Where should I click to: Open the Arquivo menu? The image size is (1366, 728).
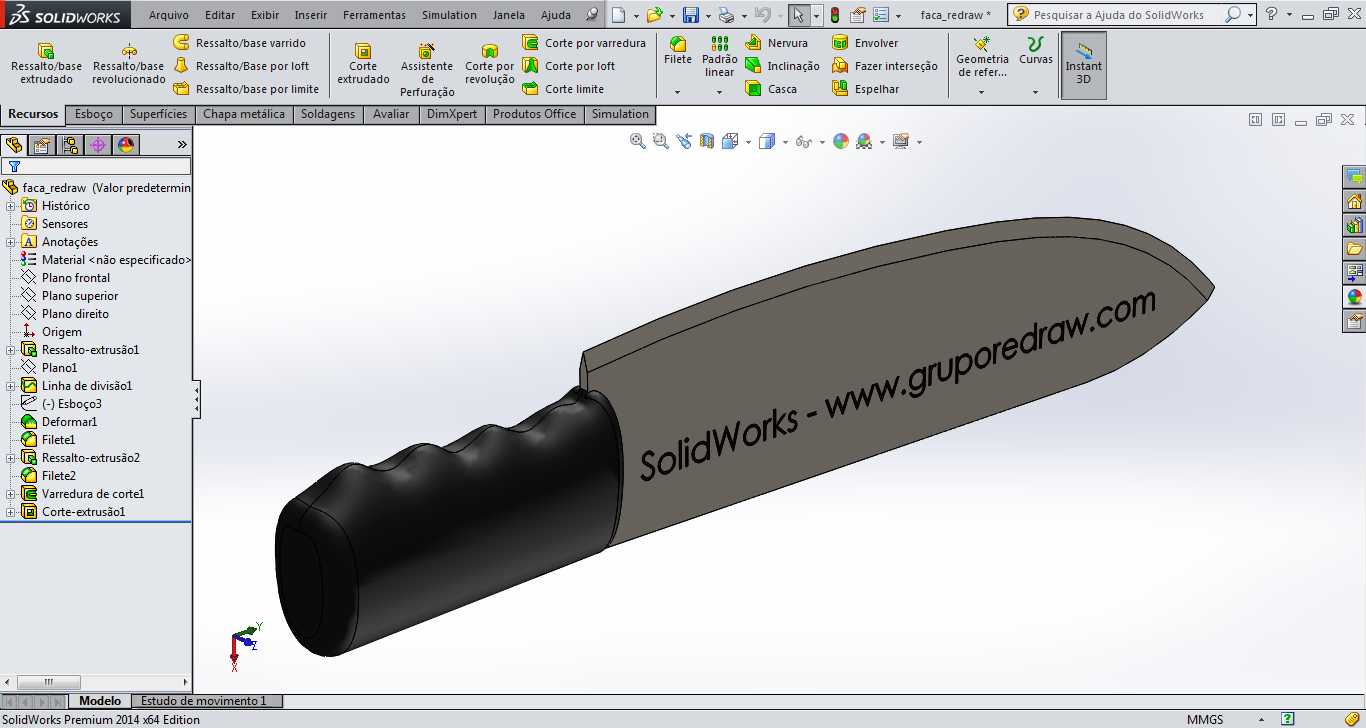coord(169,15)
